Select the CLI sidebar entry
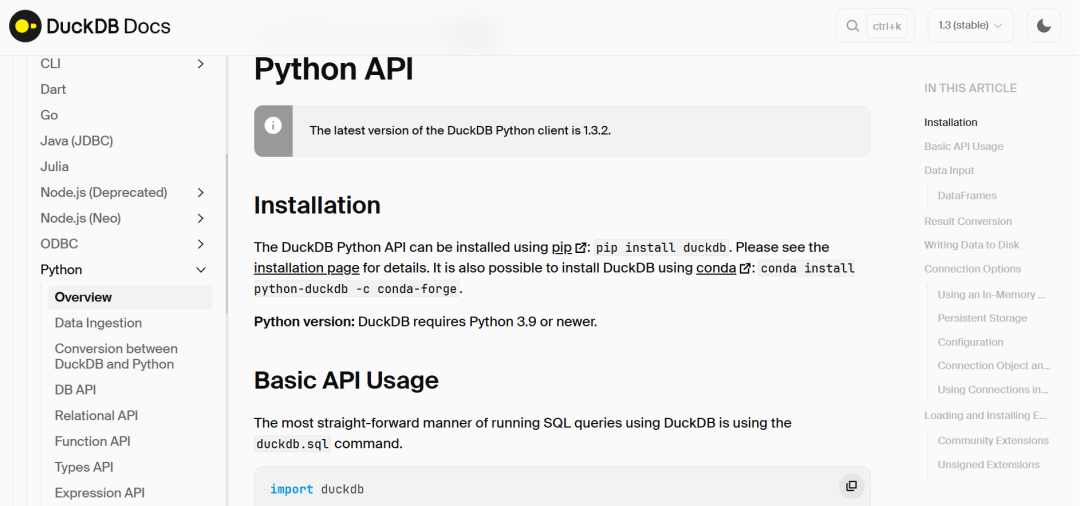The image size is (1080, 506). click(50, 63)
